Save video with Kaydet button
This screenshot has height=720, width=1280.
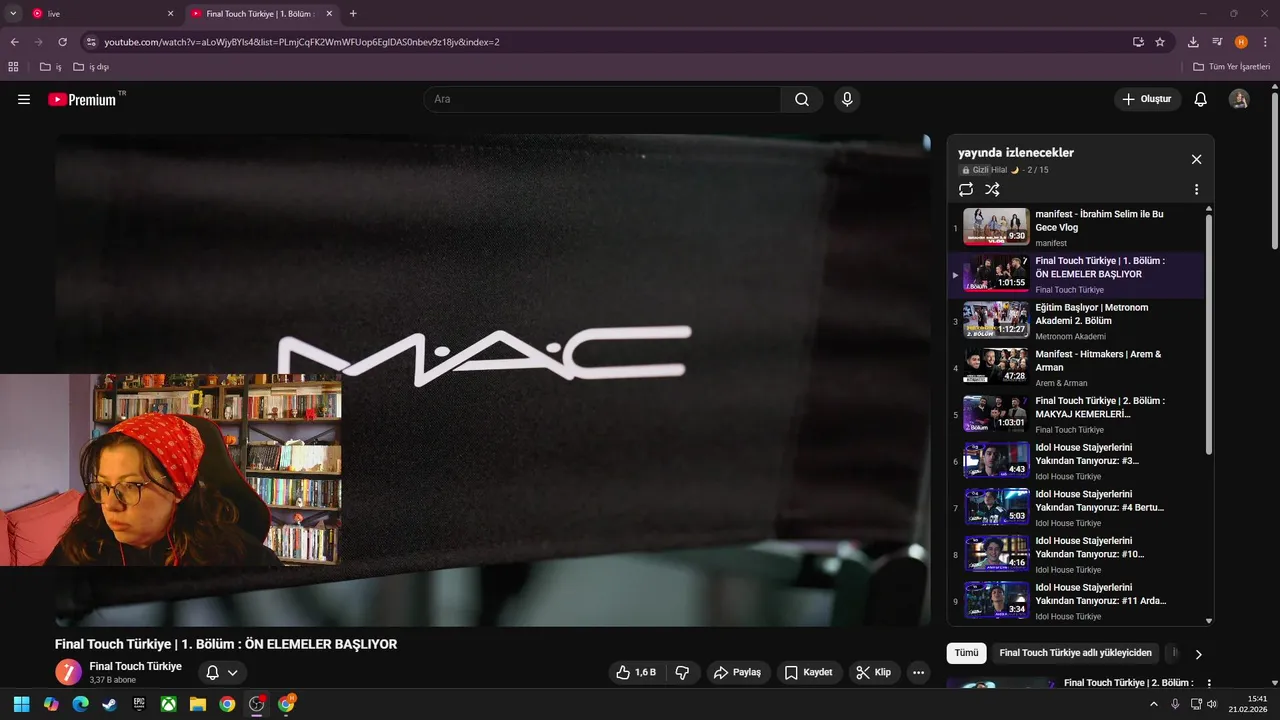[x=809, y=672]
